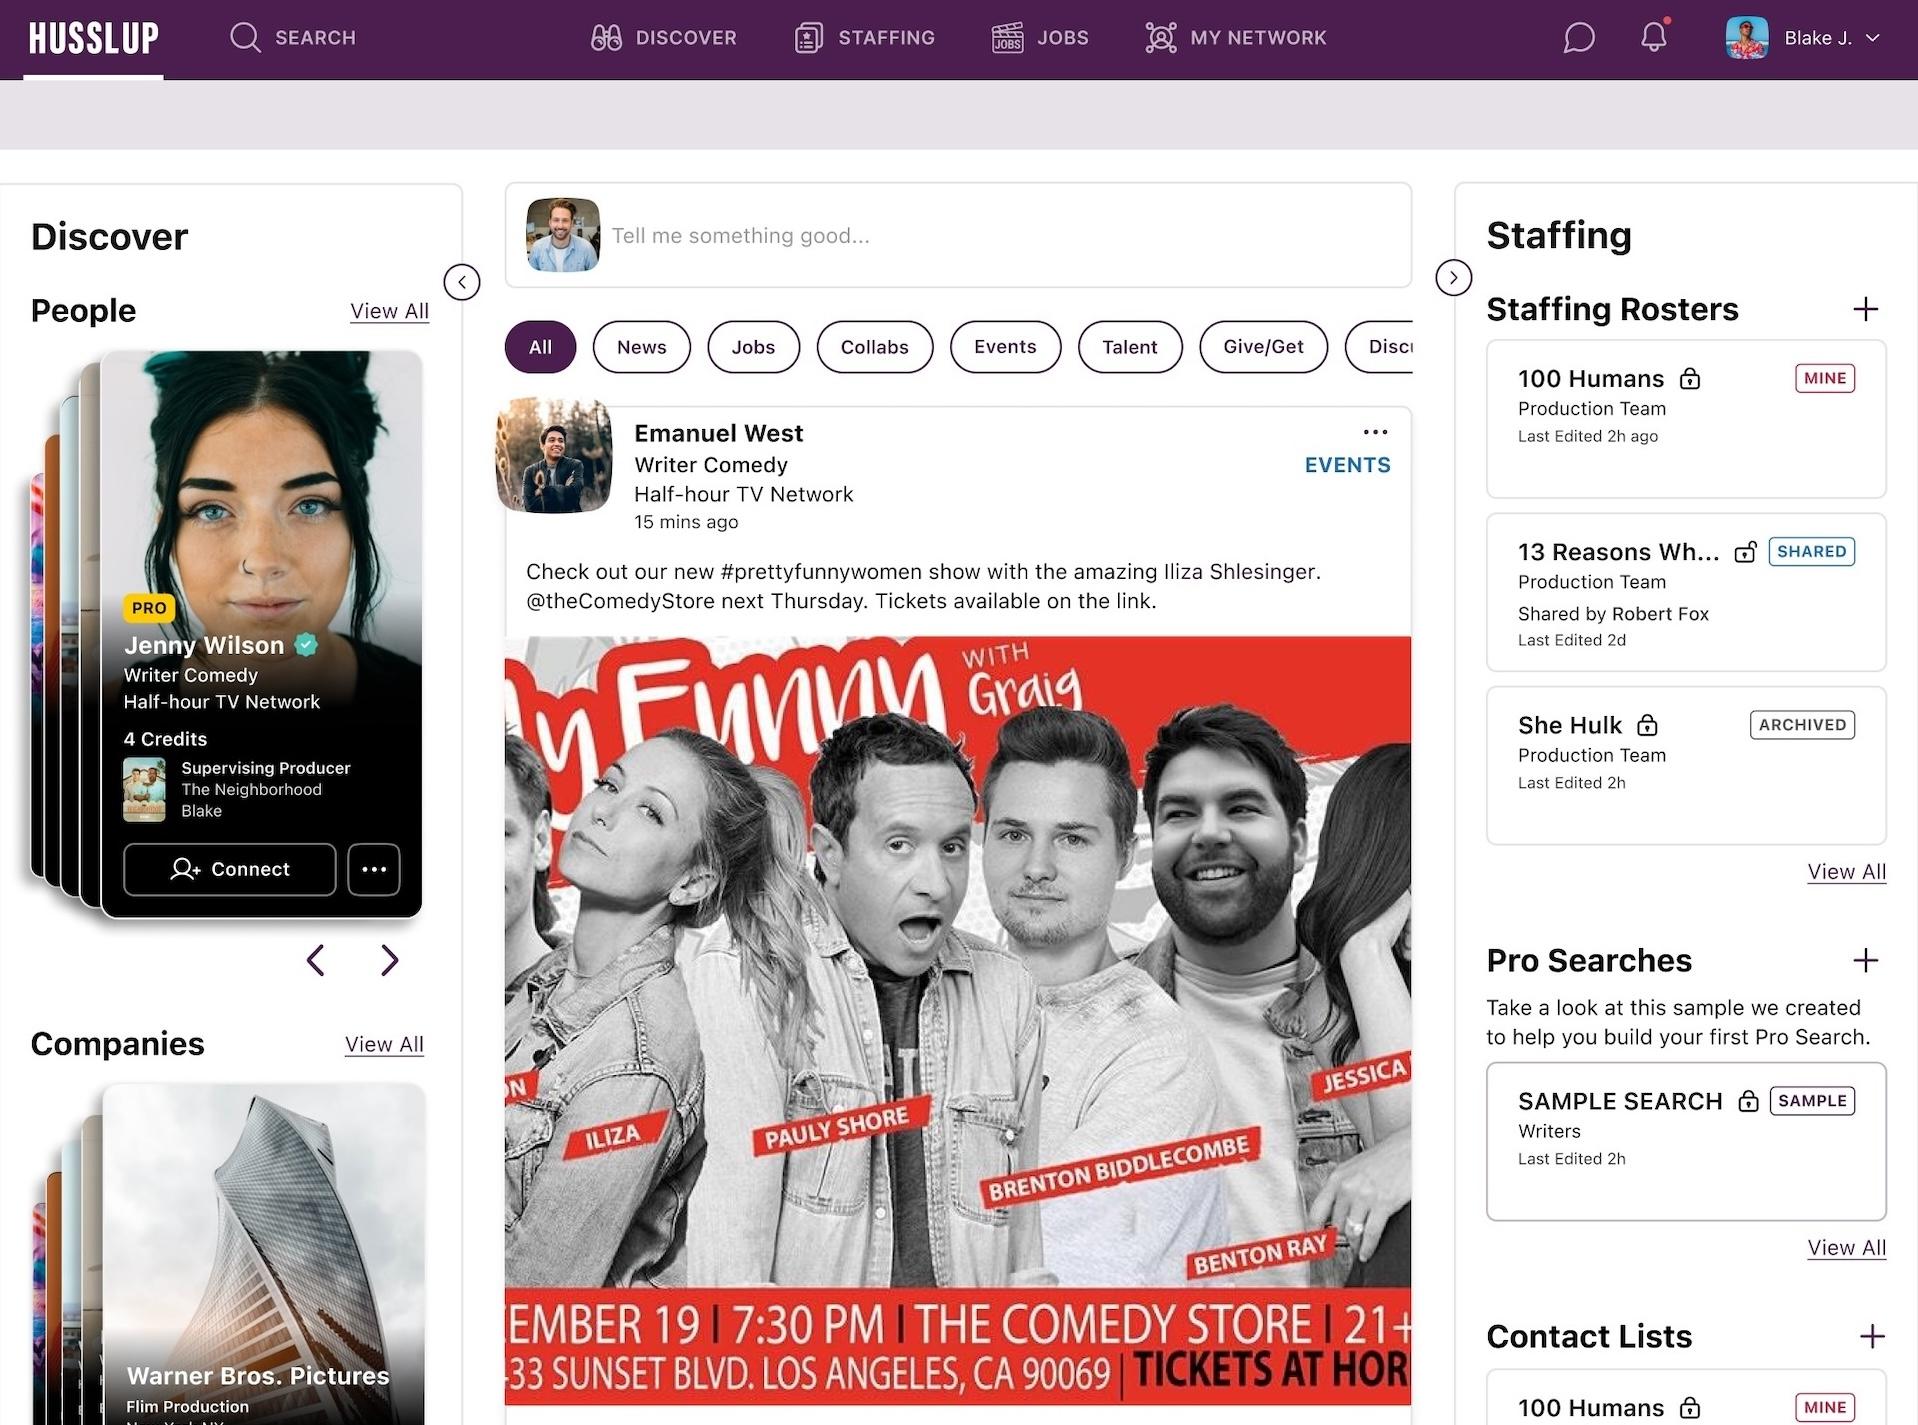This screenshot has width=1918, height=1425.
Task: Open the messages chat bubble icon
Action: (x=1578, y=38)
